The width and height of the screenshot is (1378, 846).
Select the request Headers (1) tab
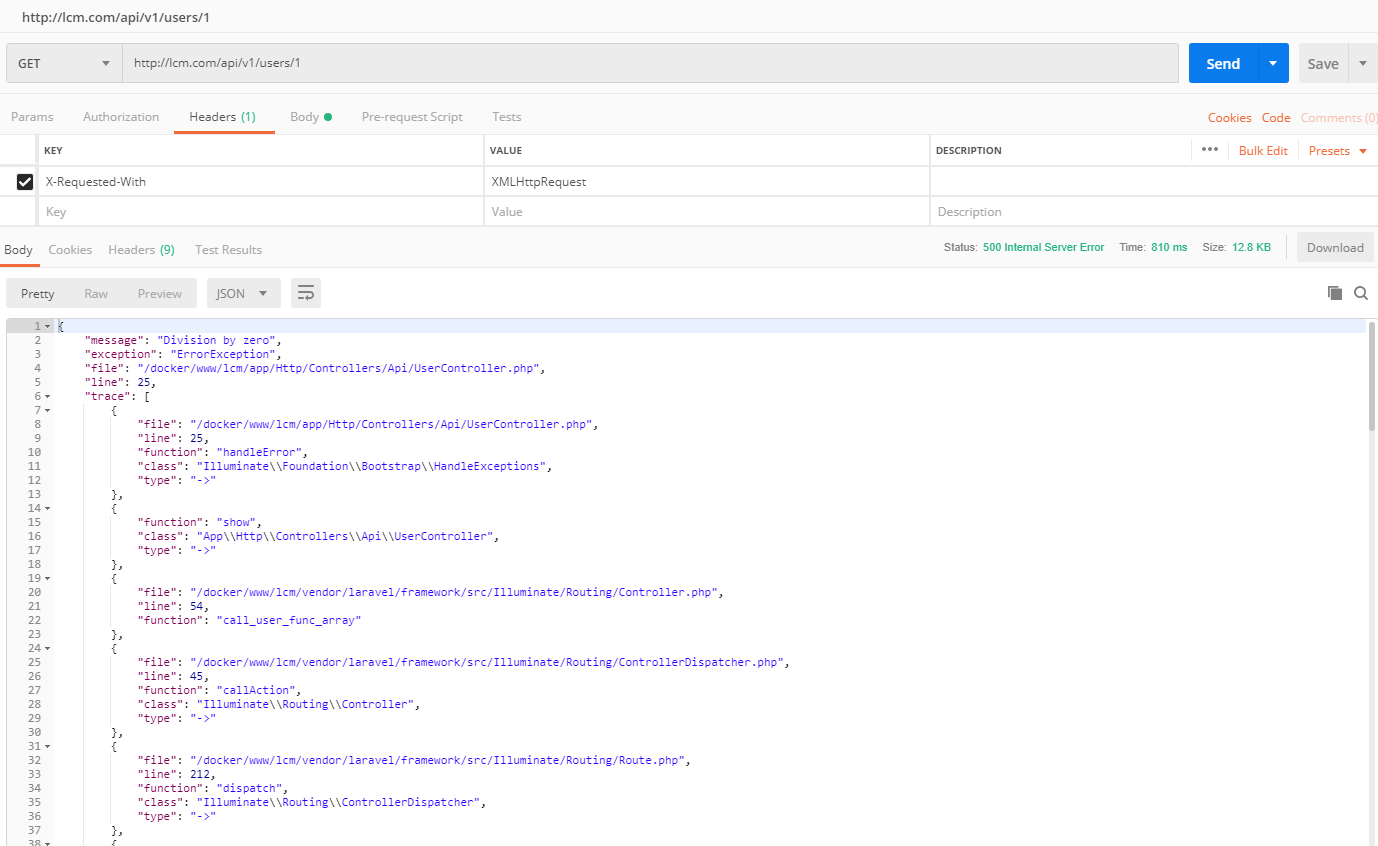[222, 117]
